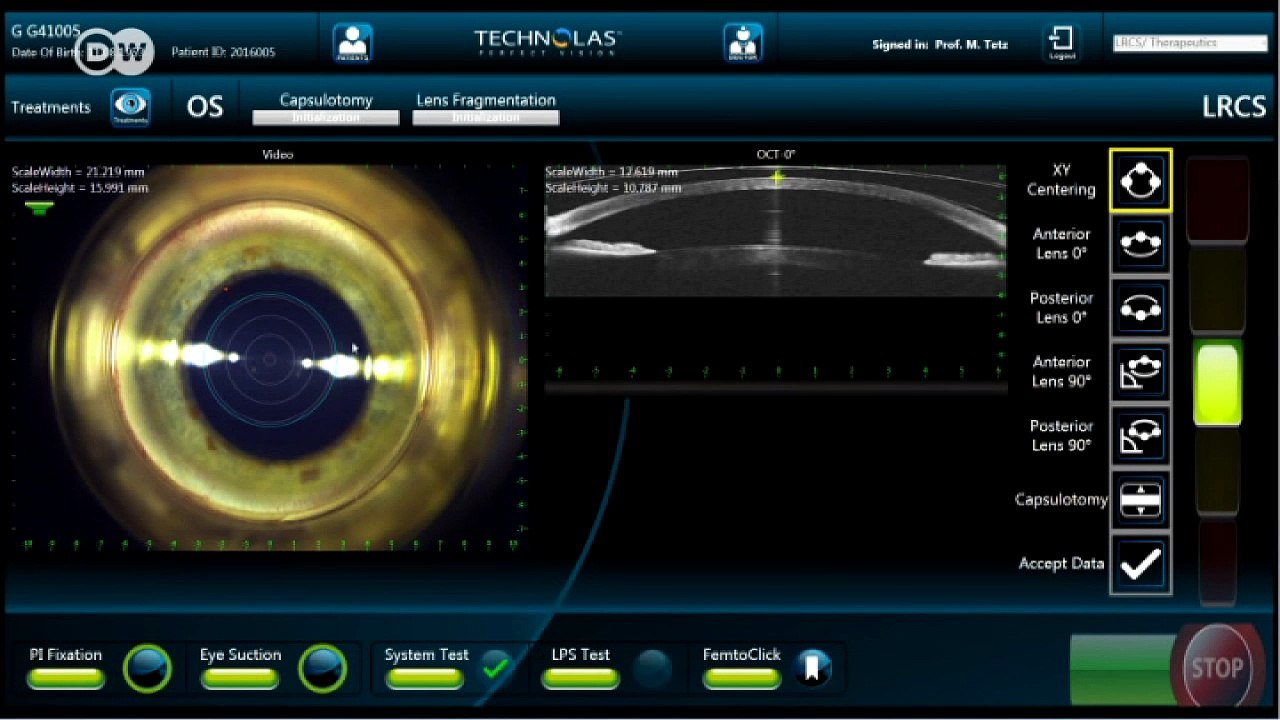Choose the Posterior Lens 0° step icon
The image size is (1280, 720).
(1140, 308)
